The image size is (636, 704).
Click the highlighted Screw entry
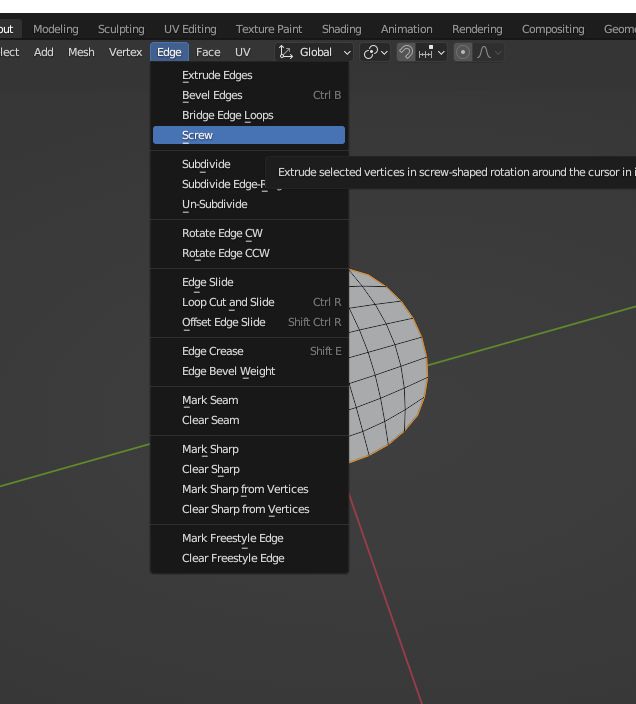point(249,135)
